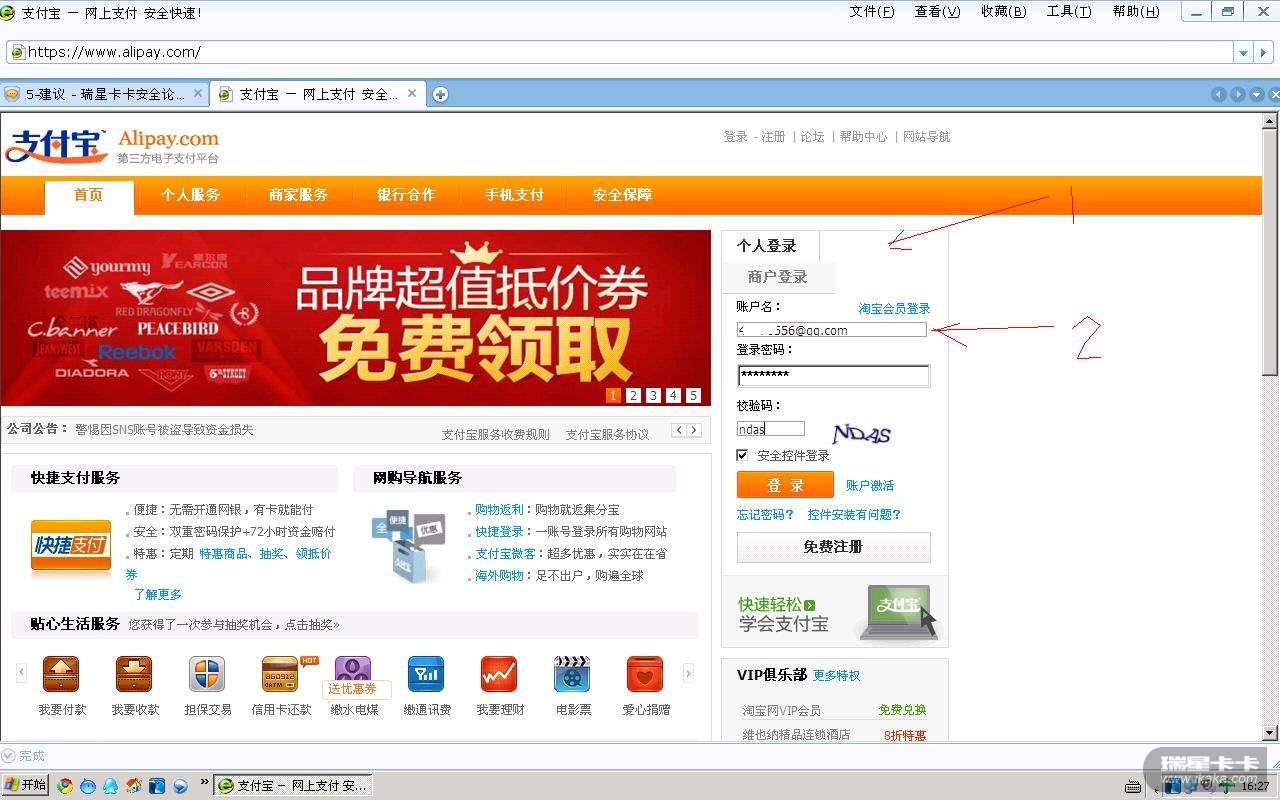Click the shopping bag navigation icon

coord(408,546)
